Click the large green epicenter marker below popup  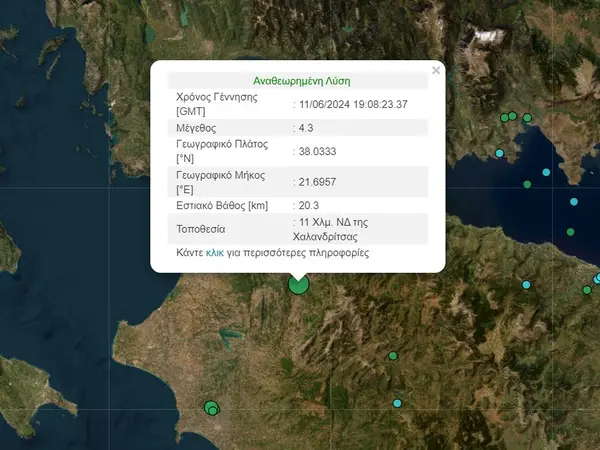point(298,285)
